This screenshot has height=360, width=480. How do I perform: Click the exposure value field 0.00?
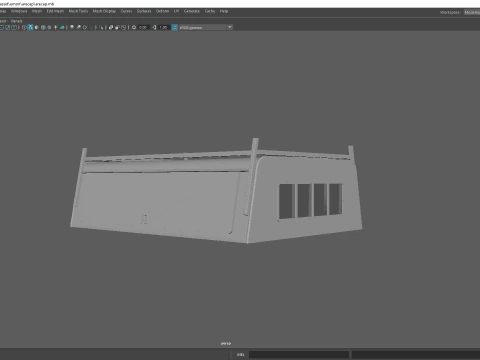143,27
